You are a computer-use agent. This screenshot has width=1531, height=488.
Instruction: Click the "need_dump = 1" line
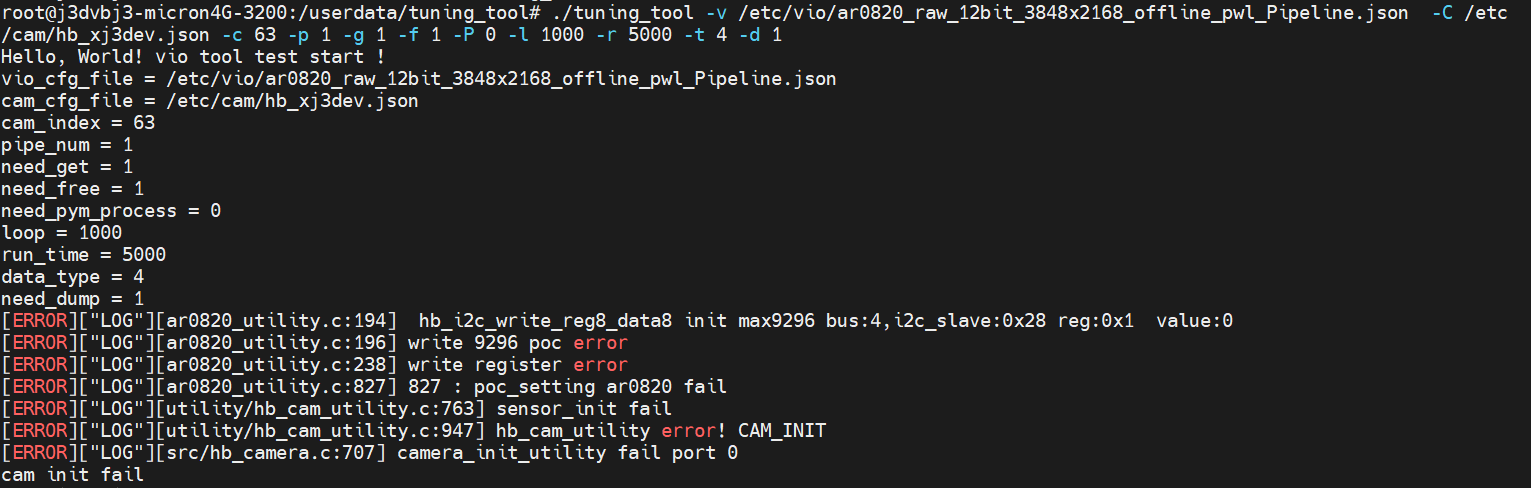tap(72, 299)
